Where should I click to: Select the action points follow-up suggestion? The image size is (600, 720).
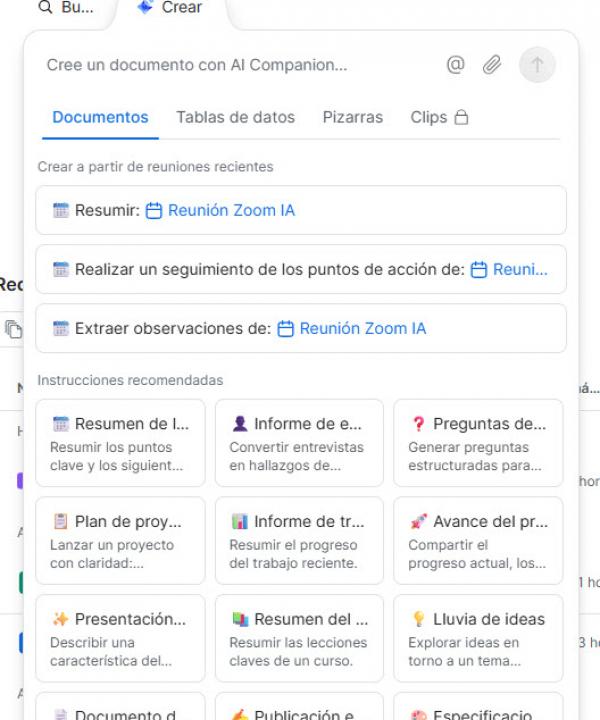click(300, 269)
